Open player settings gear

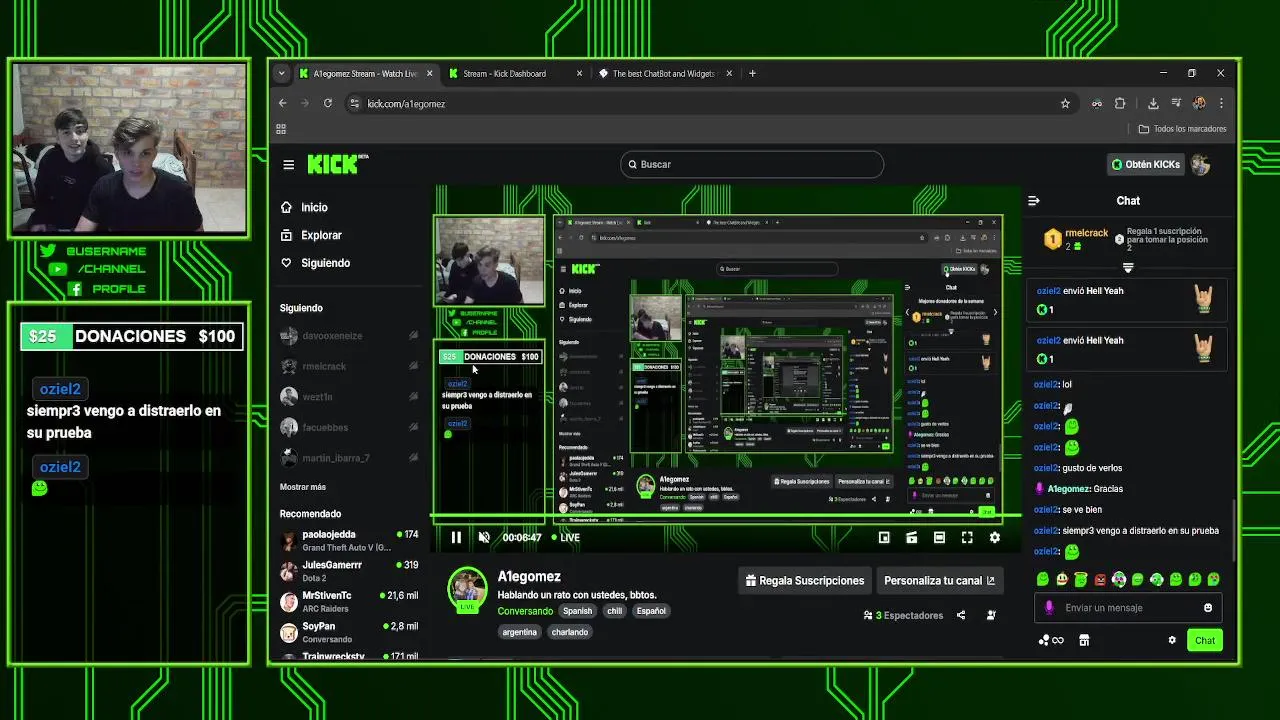pyautogui.click(x=995, y=538)
